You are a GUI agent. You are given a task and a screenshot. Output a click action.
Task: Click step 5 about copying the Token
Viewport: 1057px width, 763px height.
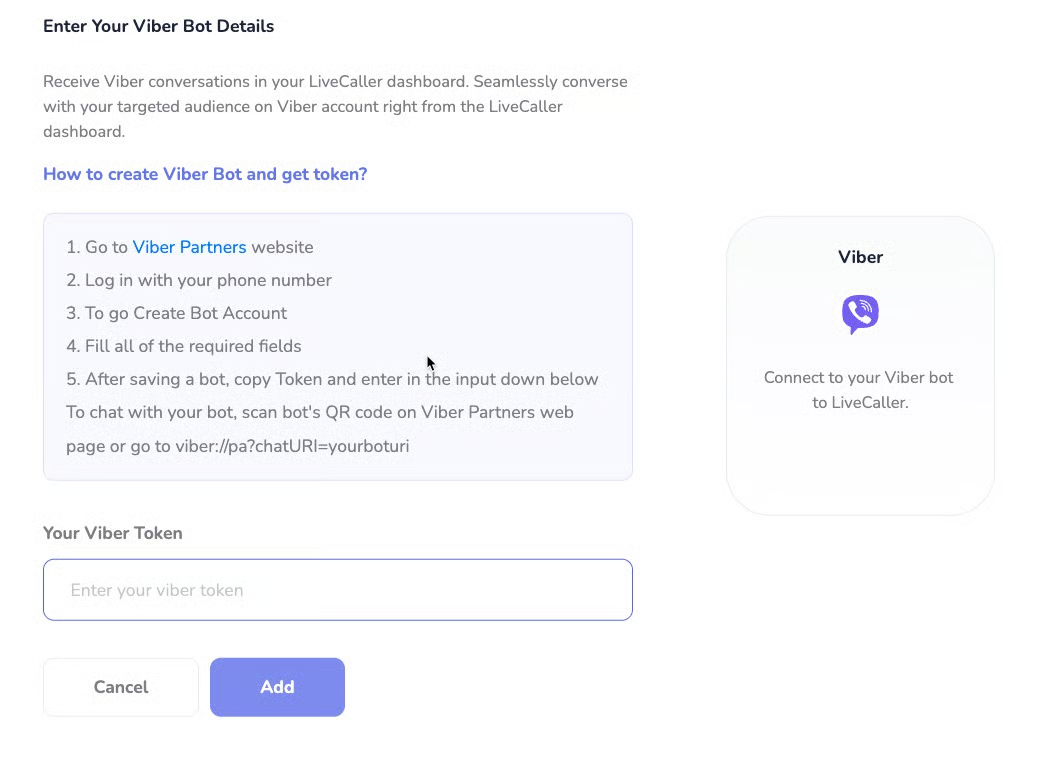332,379
